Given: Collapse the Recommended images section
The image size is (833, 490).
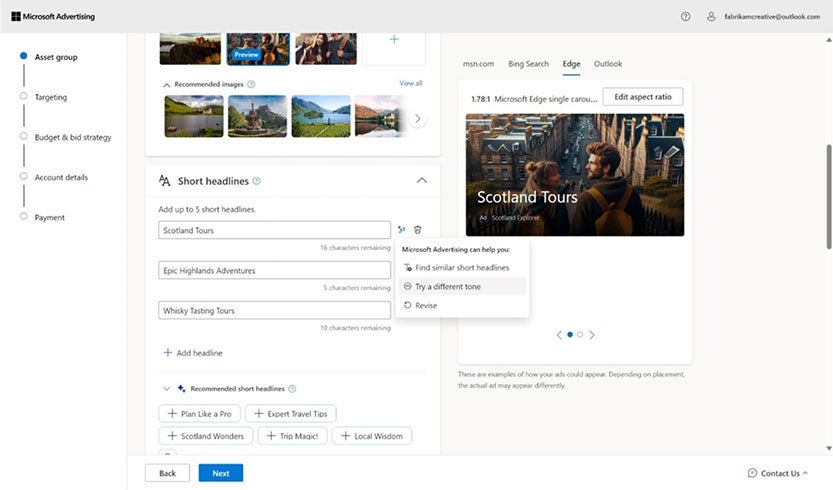Looking at the screenshot, I should [166, 85].
